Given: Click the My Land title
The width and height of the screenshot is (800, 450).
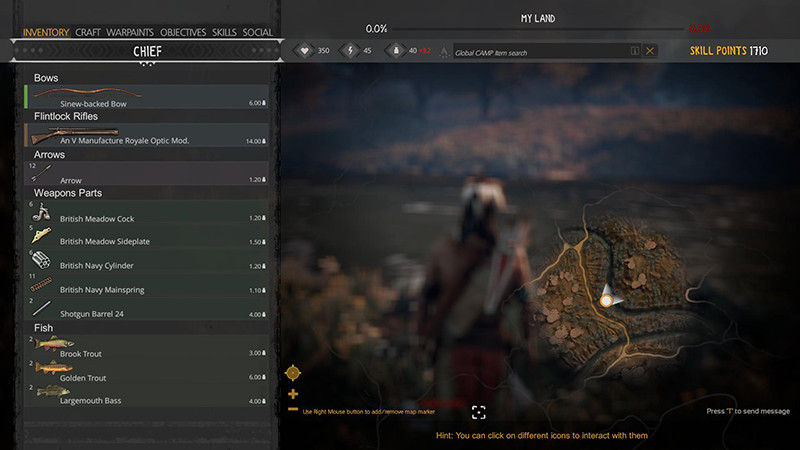Looking at the screenshot, I should (538, 18).
